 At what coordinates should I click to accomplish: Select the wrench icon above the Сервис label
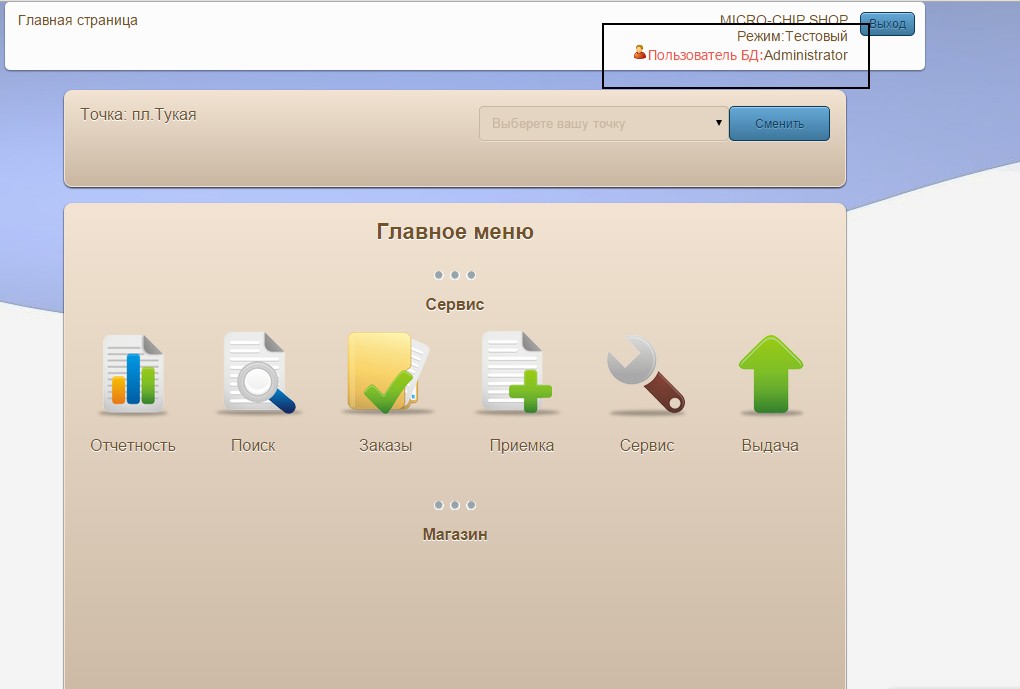(646, 375)
